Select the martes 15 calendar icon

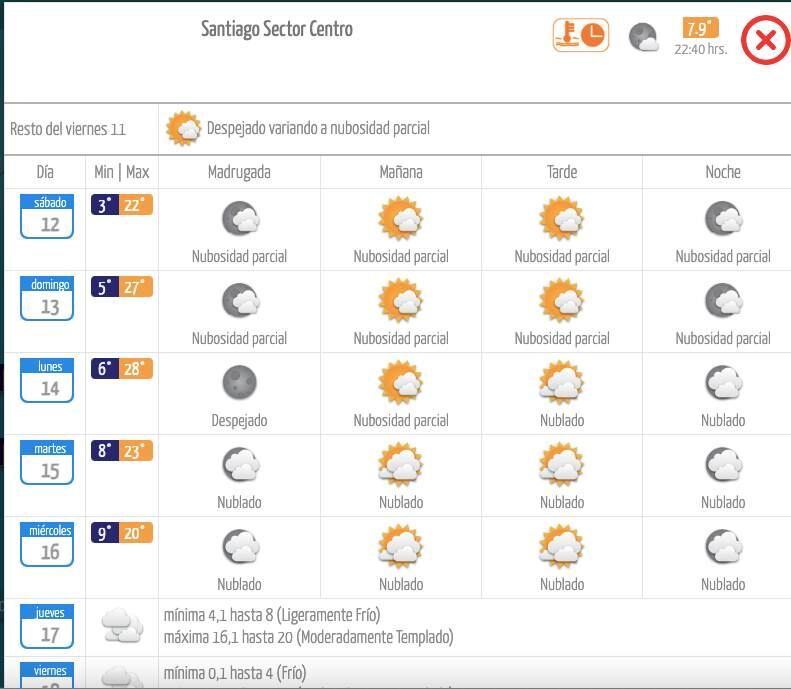click(50, 463)
